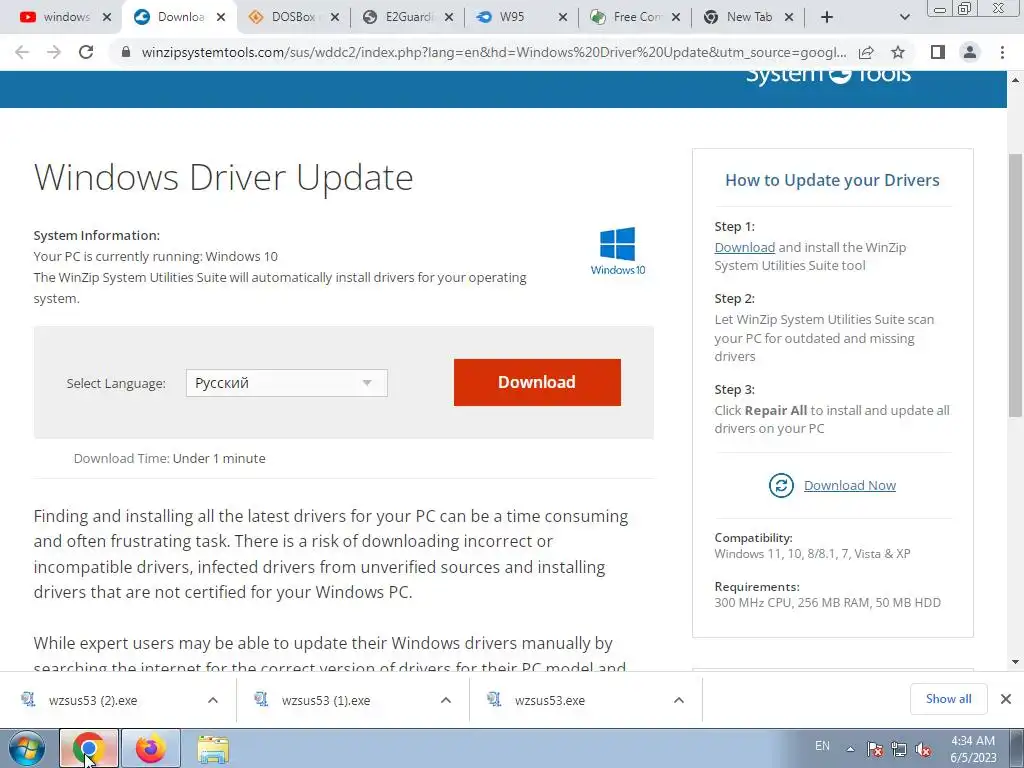Open the Windows Start menu

[x=26, y=748]
